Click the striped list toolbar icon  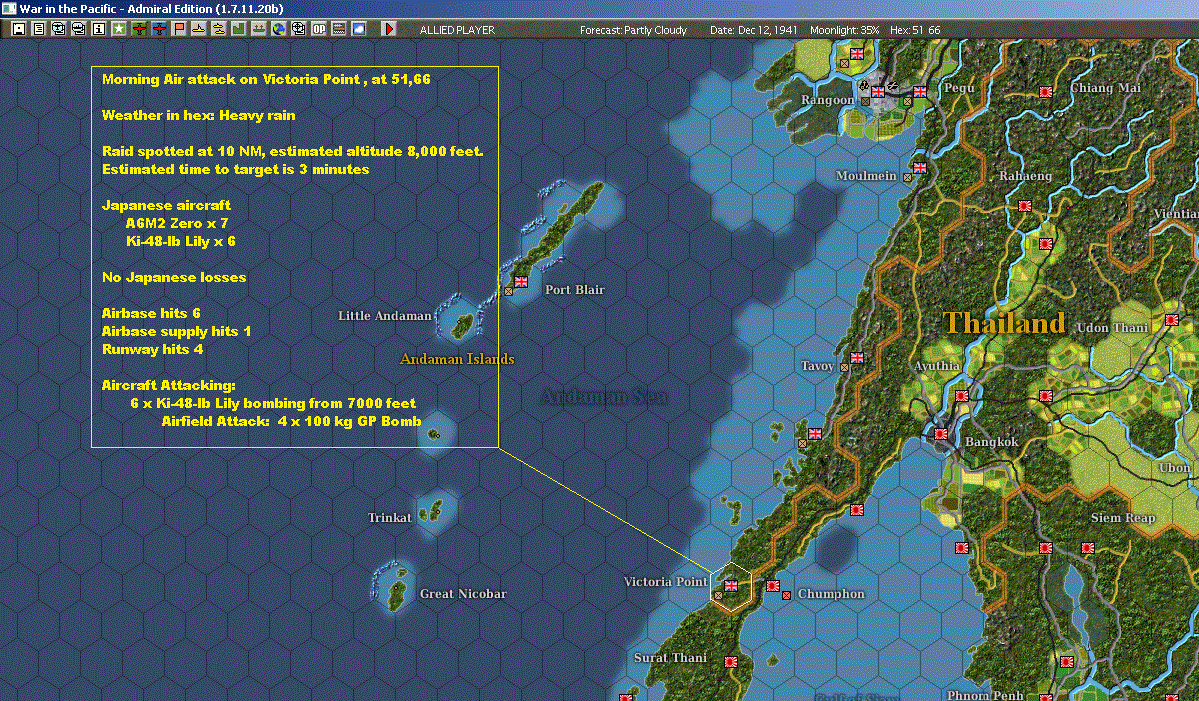click(339, 29)
